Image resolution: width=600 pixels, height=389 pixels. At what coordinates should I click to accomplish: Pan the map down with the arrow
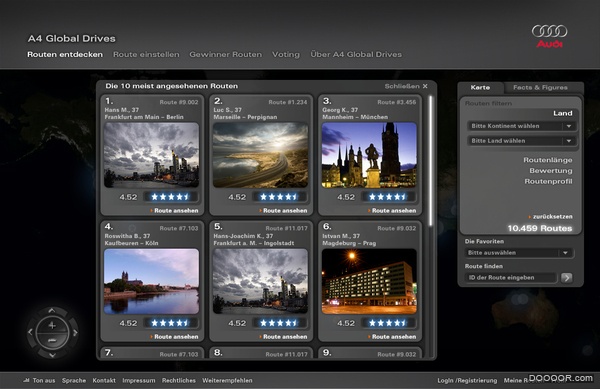(x=52, y=355)
